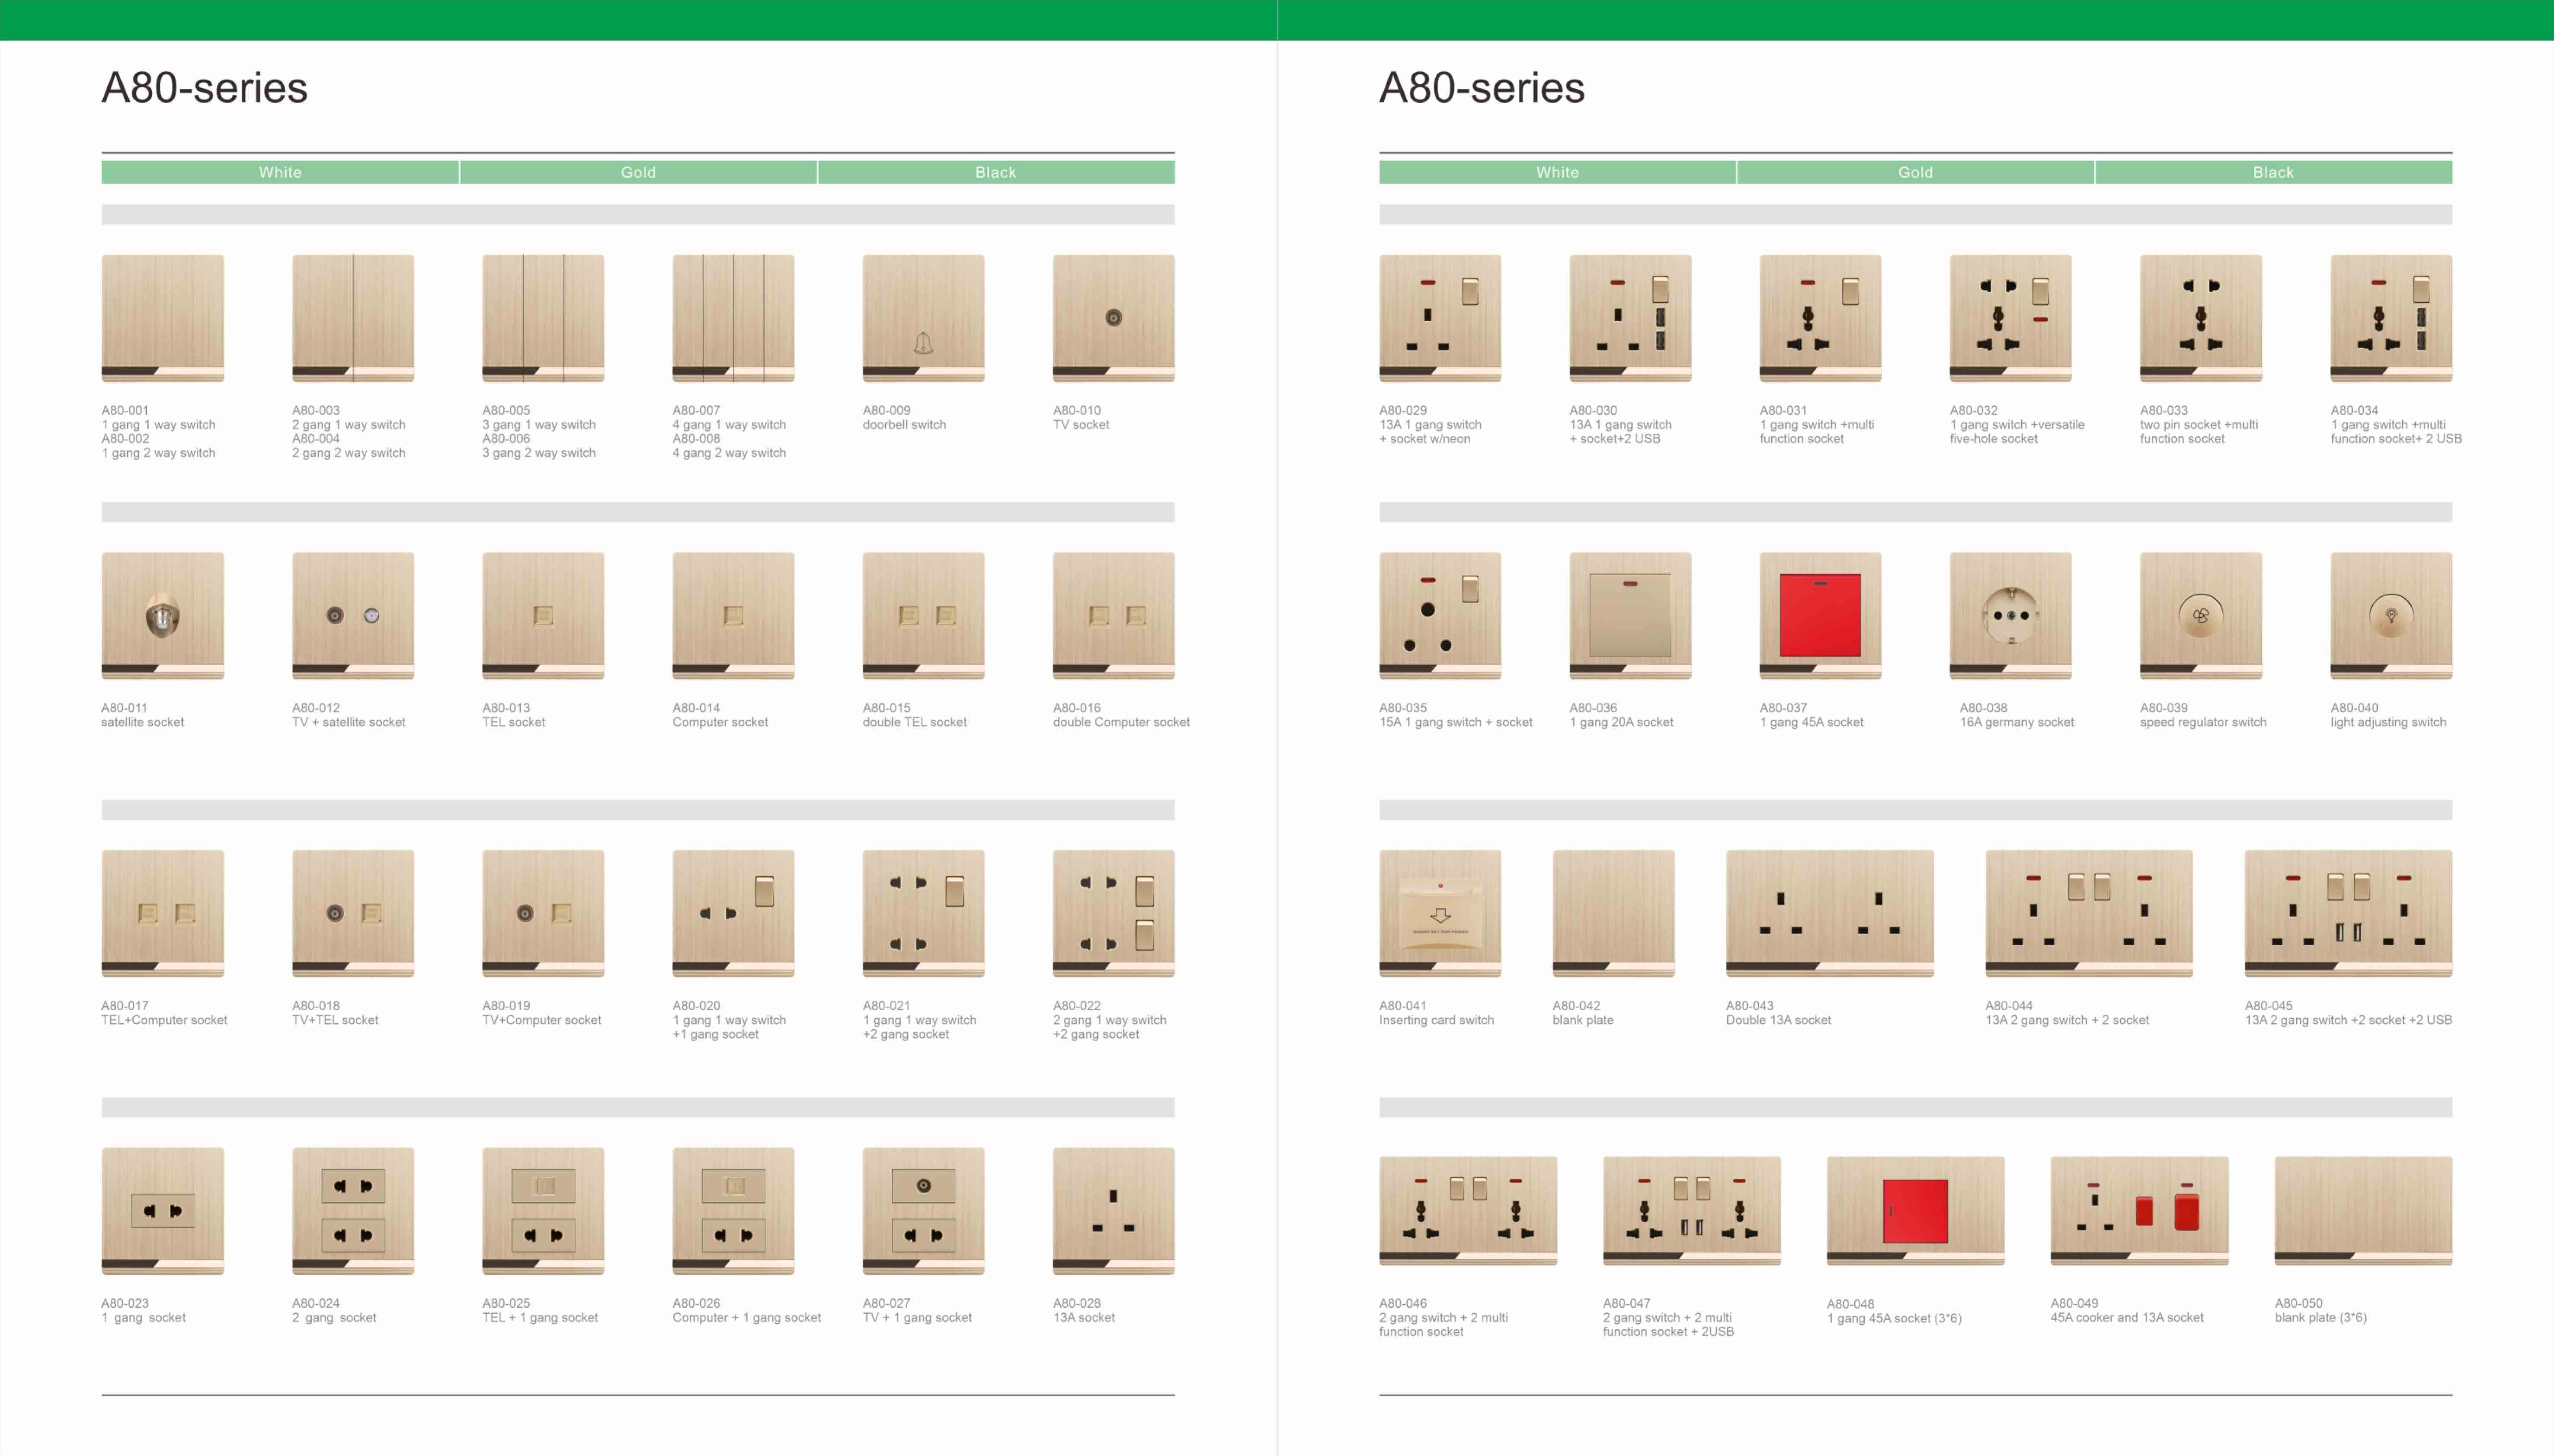This screenshot has height=1456, width=2554.
Task: Click the A80-005 3 gang switch product image
Action: pos(543,318)
